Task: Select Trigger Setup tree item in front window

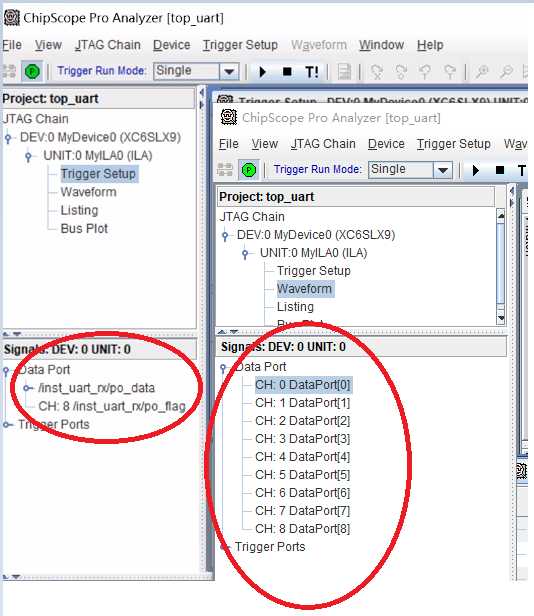Action: pyautogui.click(x=314, y=271)
